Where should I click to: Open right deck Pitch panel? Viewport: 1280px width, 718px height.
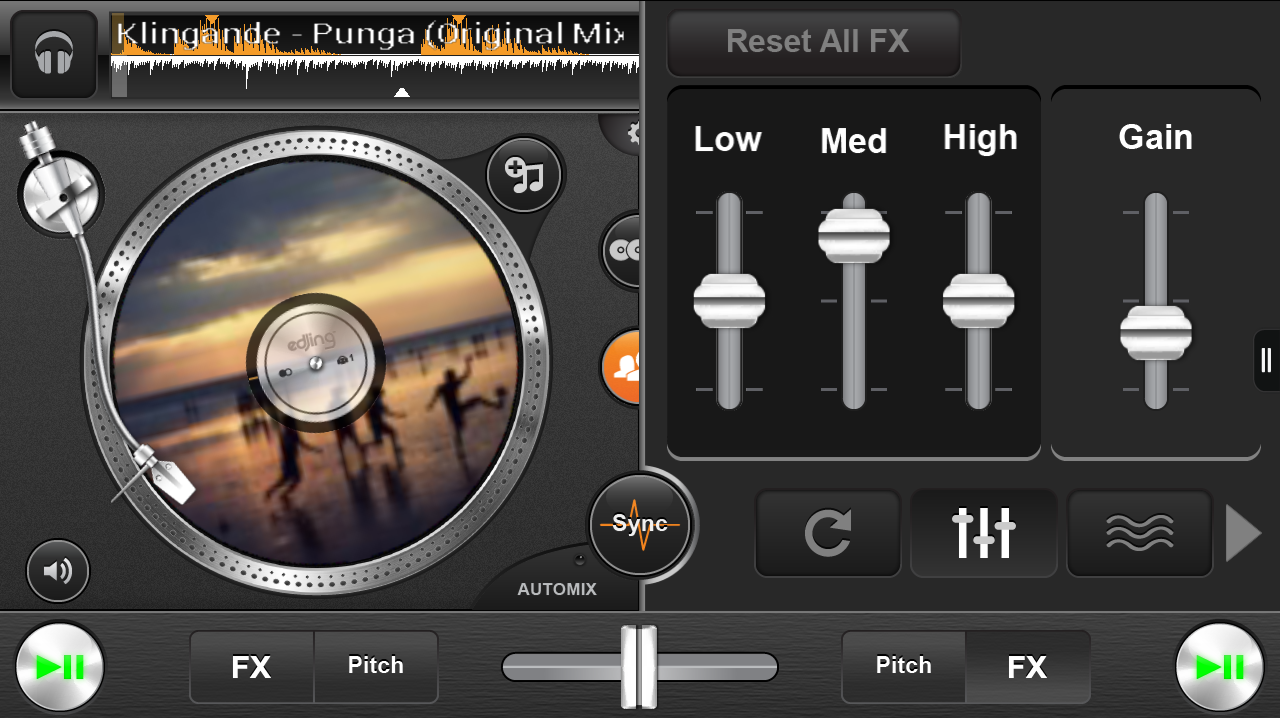(x=904, y=667)
